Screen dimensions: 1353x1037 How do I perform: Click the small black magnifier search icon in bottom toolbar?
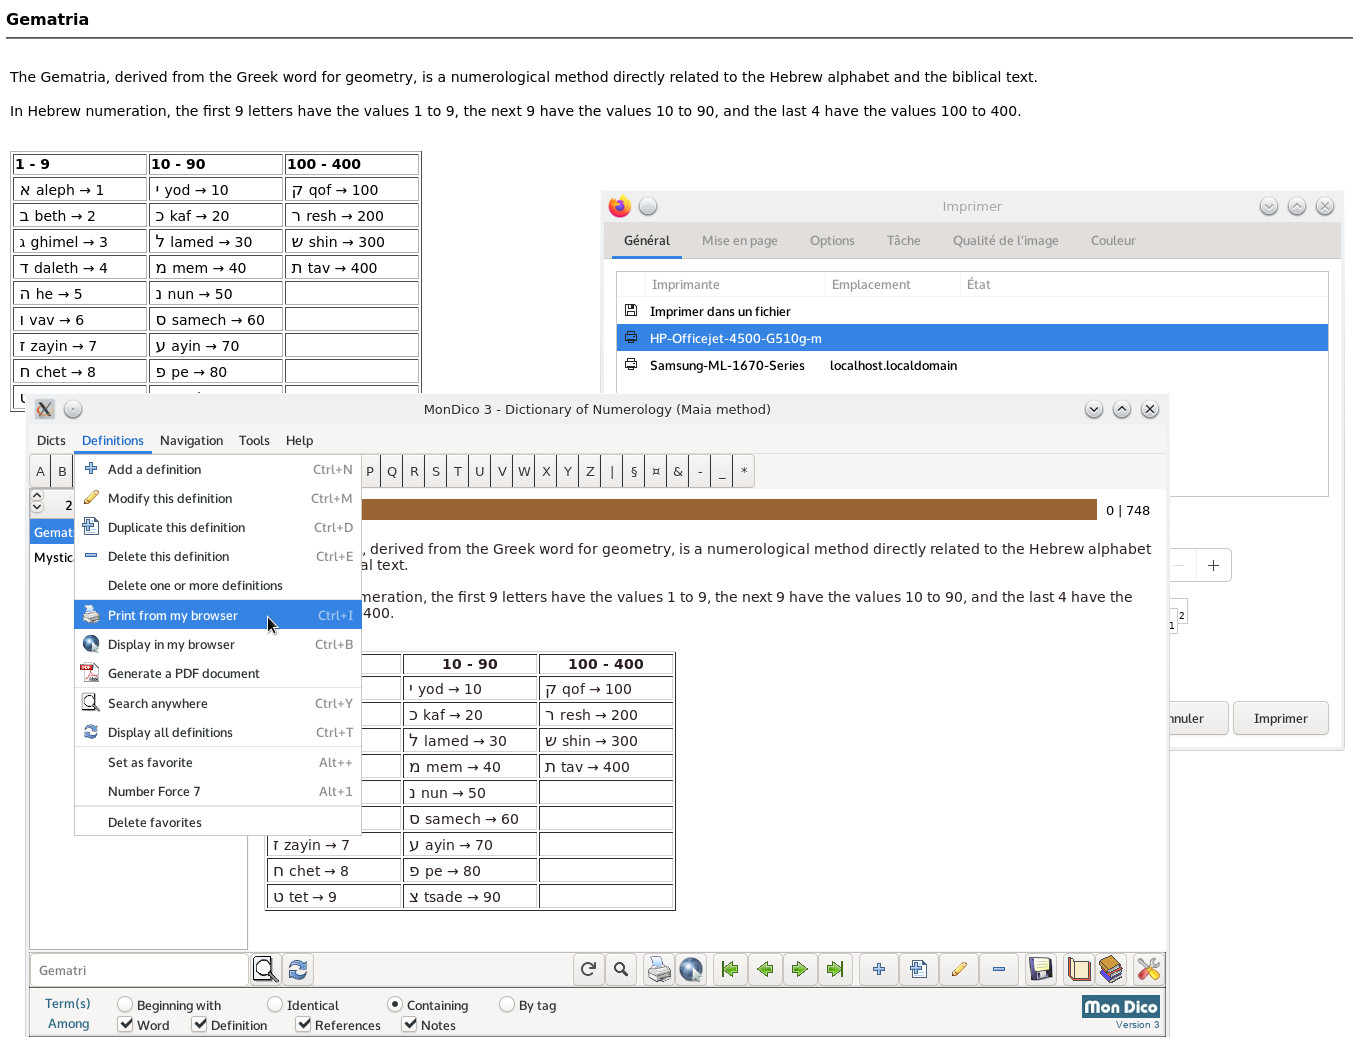tap(621, 969)
